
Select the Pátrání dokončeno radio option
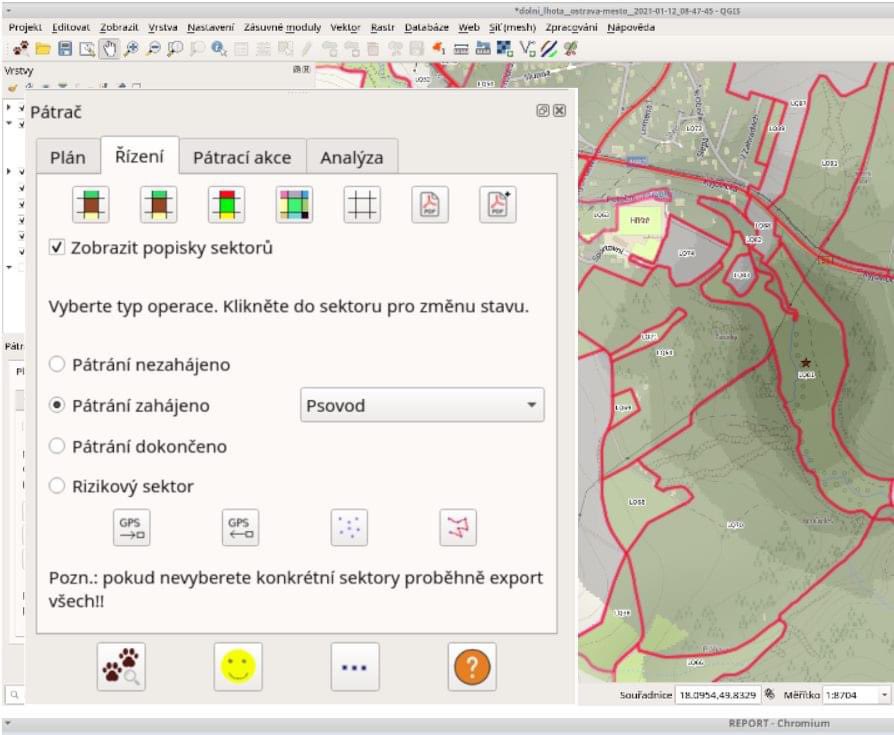(57, 446)
